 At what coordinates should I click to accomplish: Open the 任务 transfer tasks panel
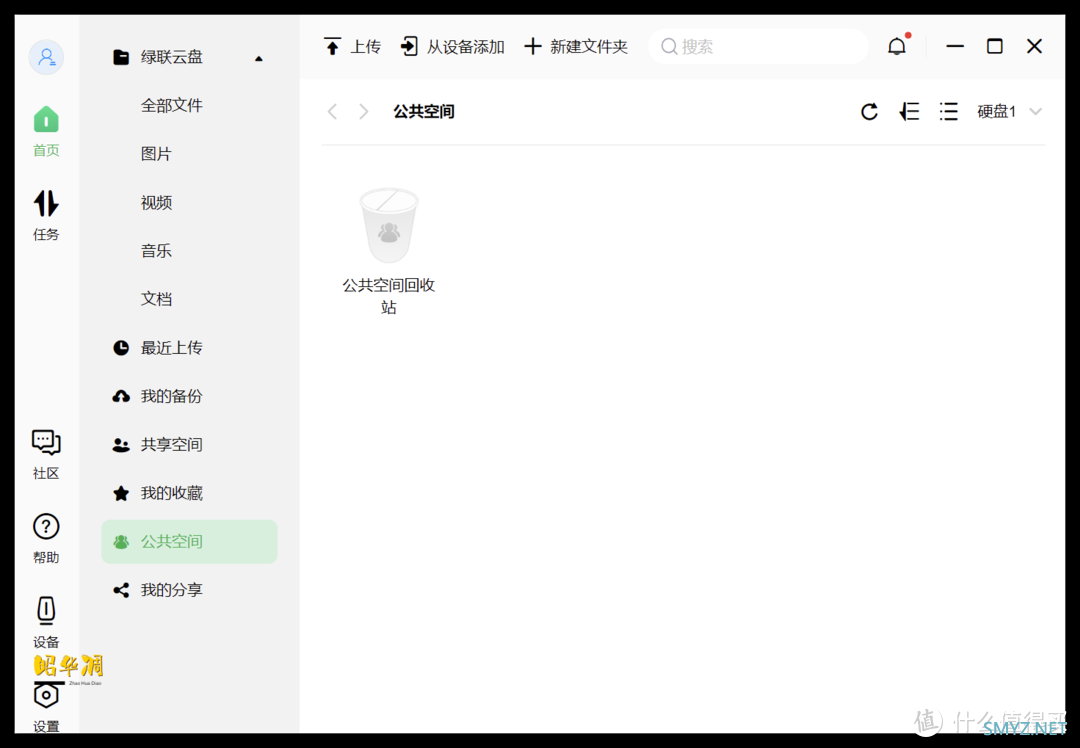pyautogui.click(x=46, y=216)
